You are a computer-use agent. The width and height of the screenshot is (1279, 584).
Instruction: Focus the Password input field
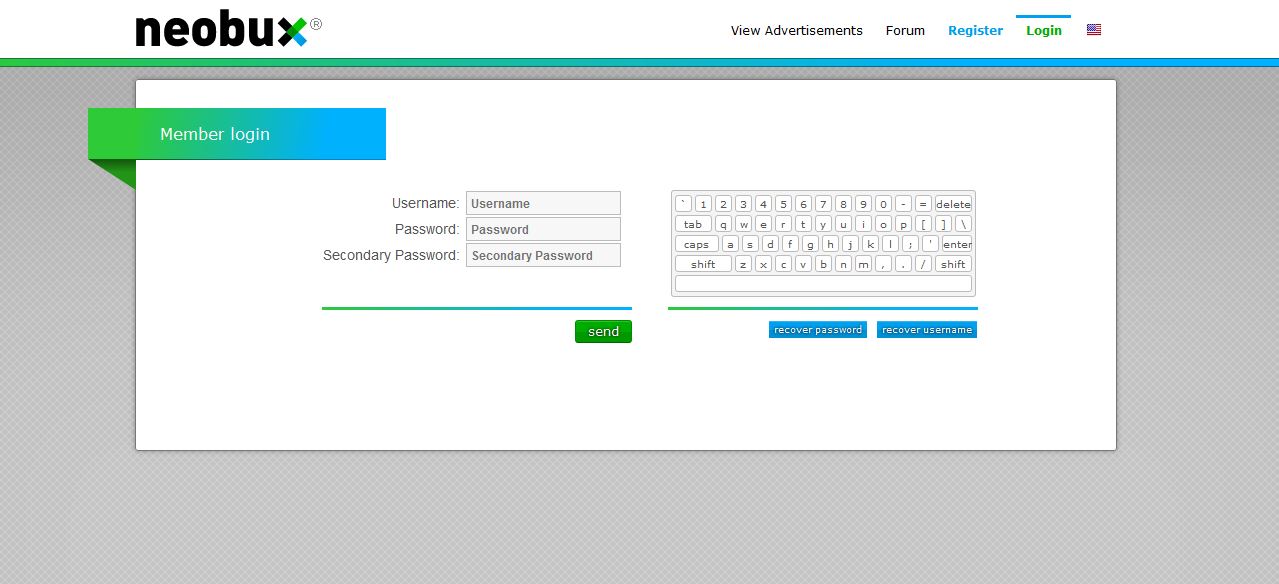coord(543,229)
